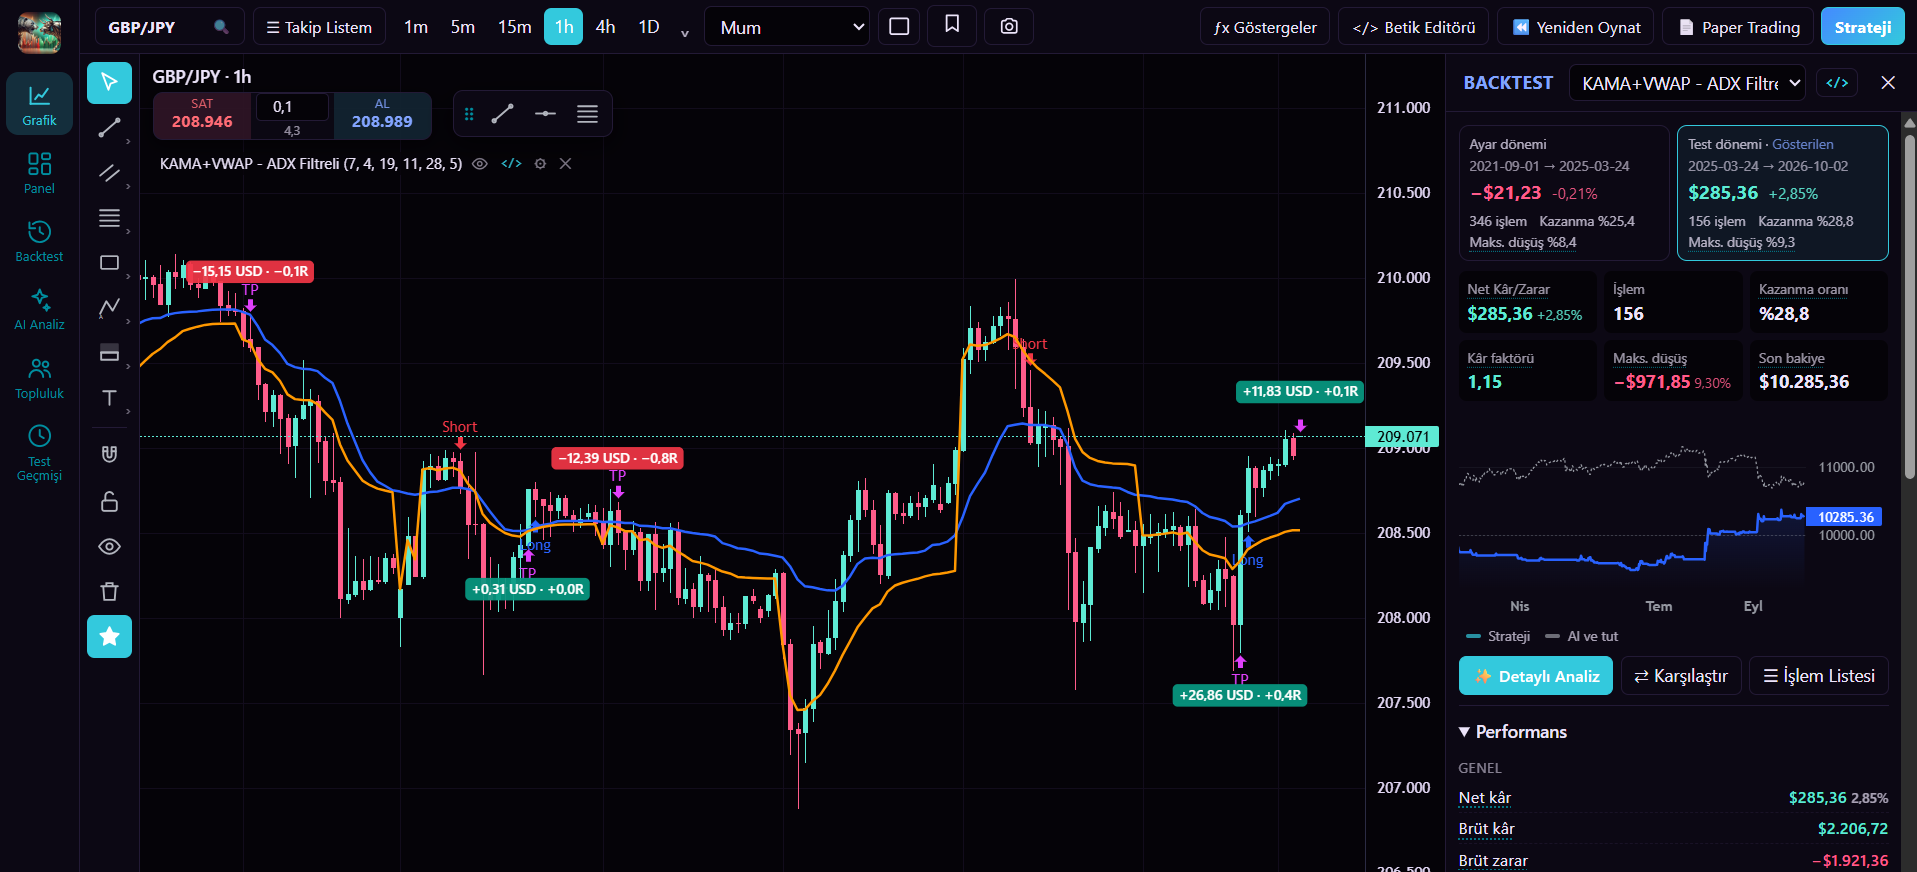
Task: Click the backtest panel vertical scrollbar
Action: (x=1909, y=300)
